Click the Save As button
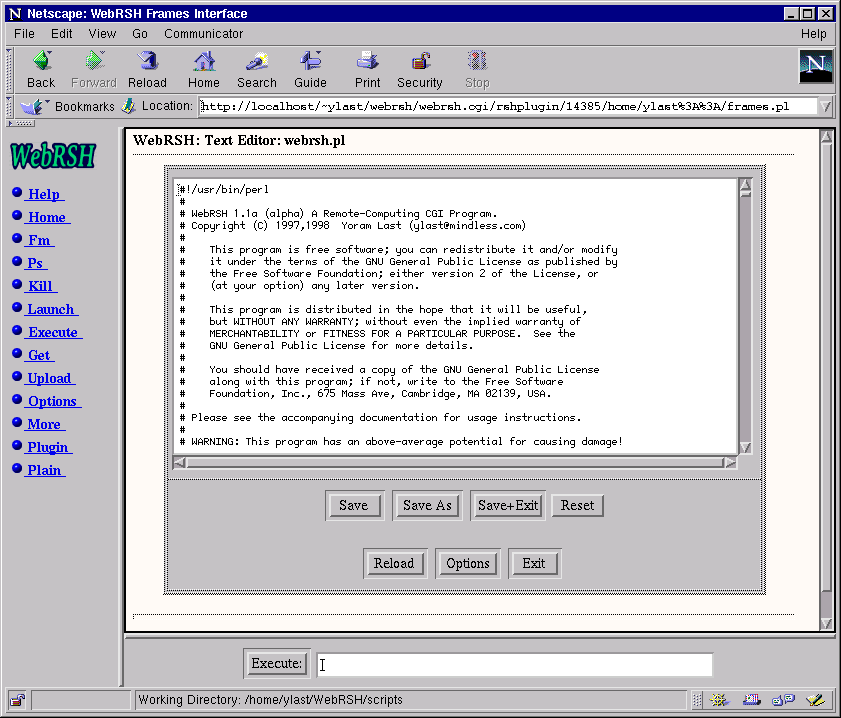841x718 pixels. pyautogui.click(x=427, y=506)
